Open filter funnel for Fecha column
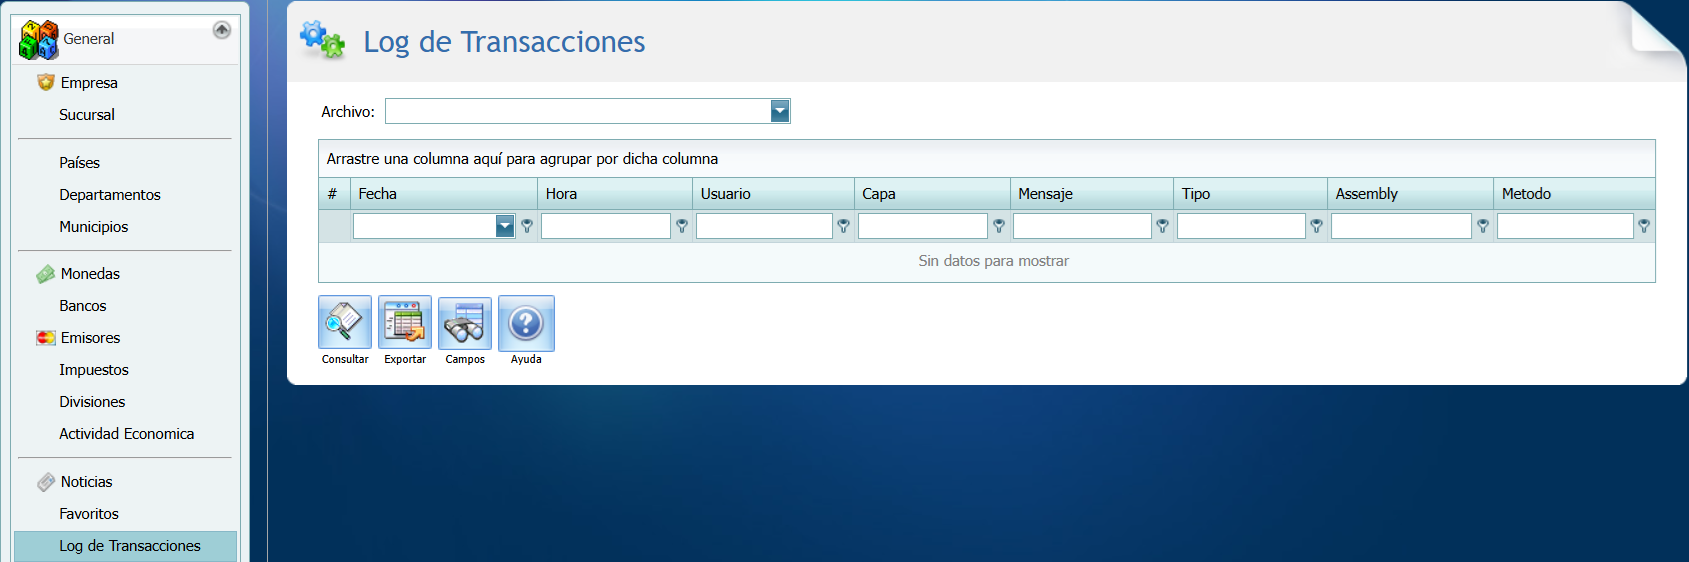This screenshot has height=562, width=1689. tap(527, 226)
